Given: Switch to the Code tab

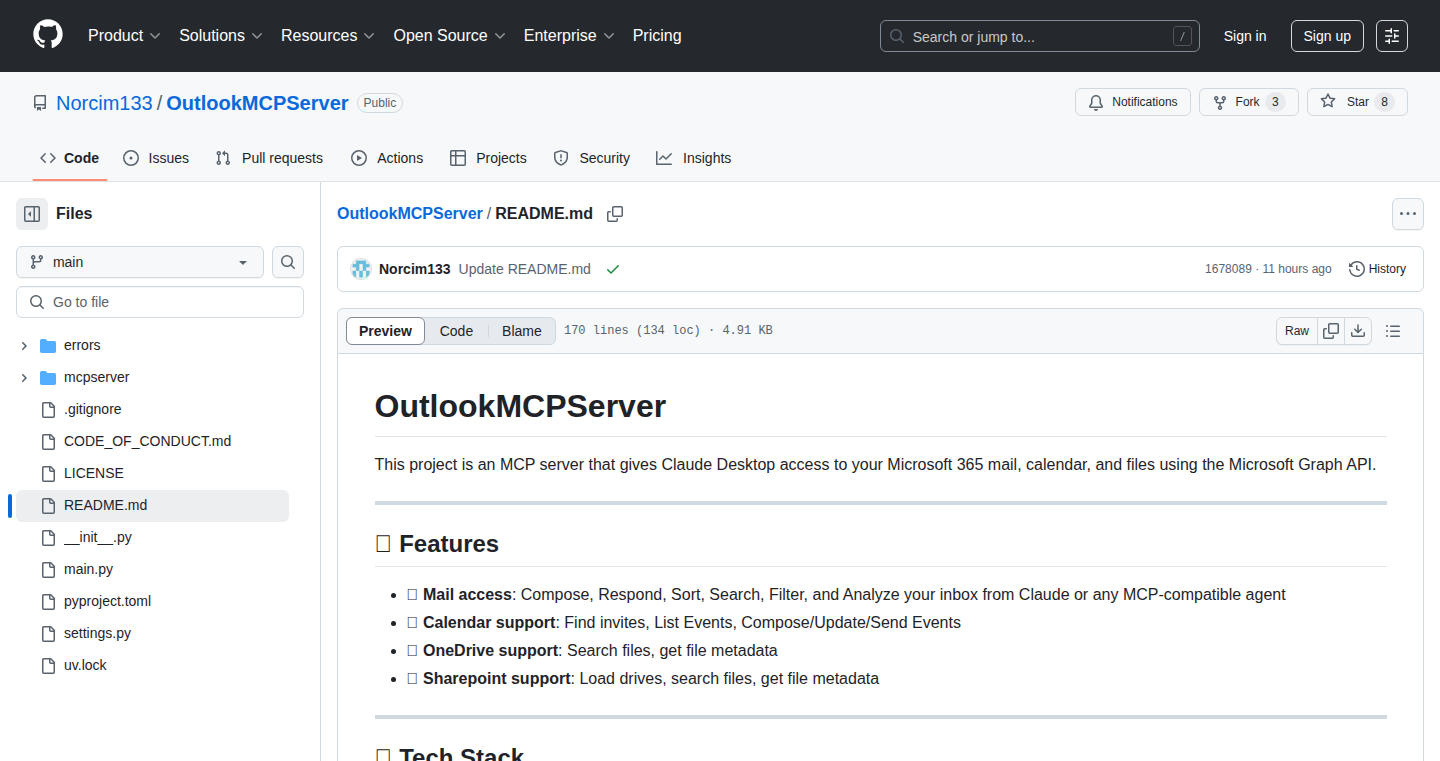Looking at the screenshot, I should pyautogui.click(x=70, y=158).
